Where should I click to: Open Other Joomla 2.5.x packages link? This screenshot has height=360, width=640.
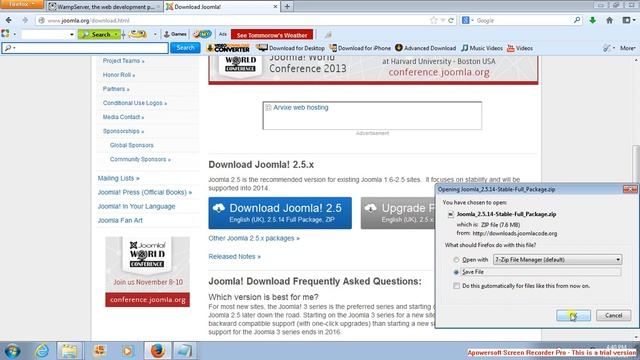(x=254, y=238)
